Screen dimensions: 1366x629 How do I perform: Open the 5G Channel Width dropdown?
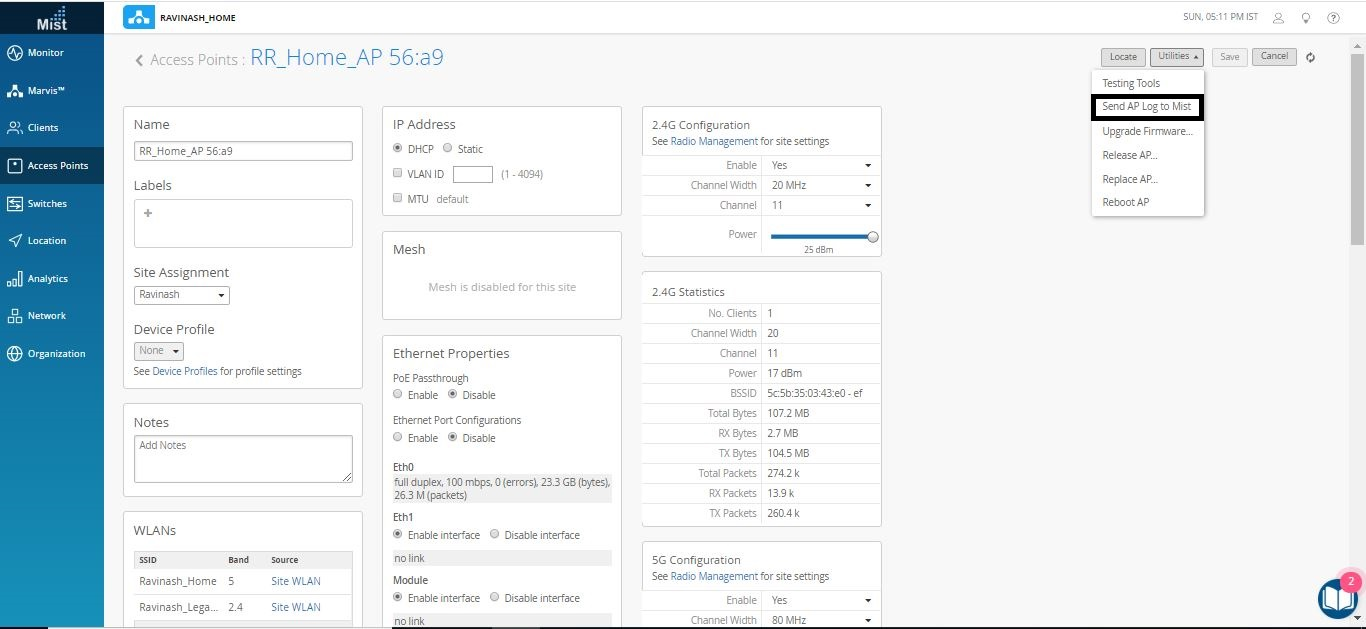tap(821, 620)
